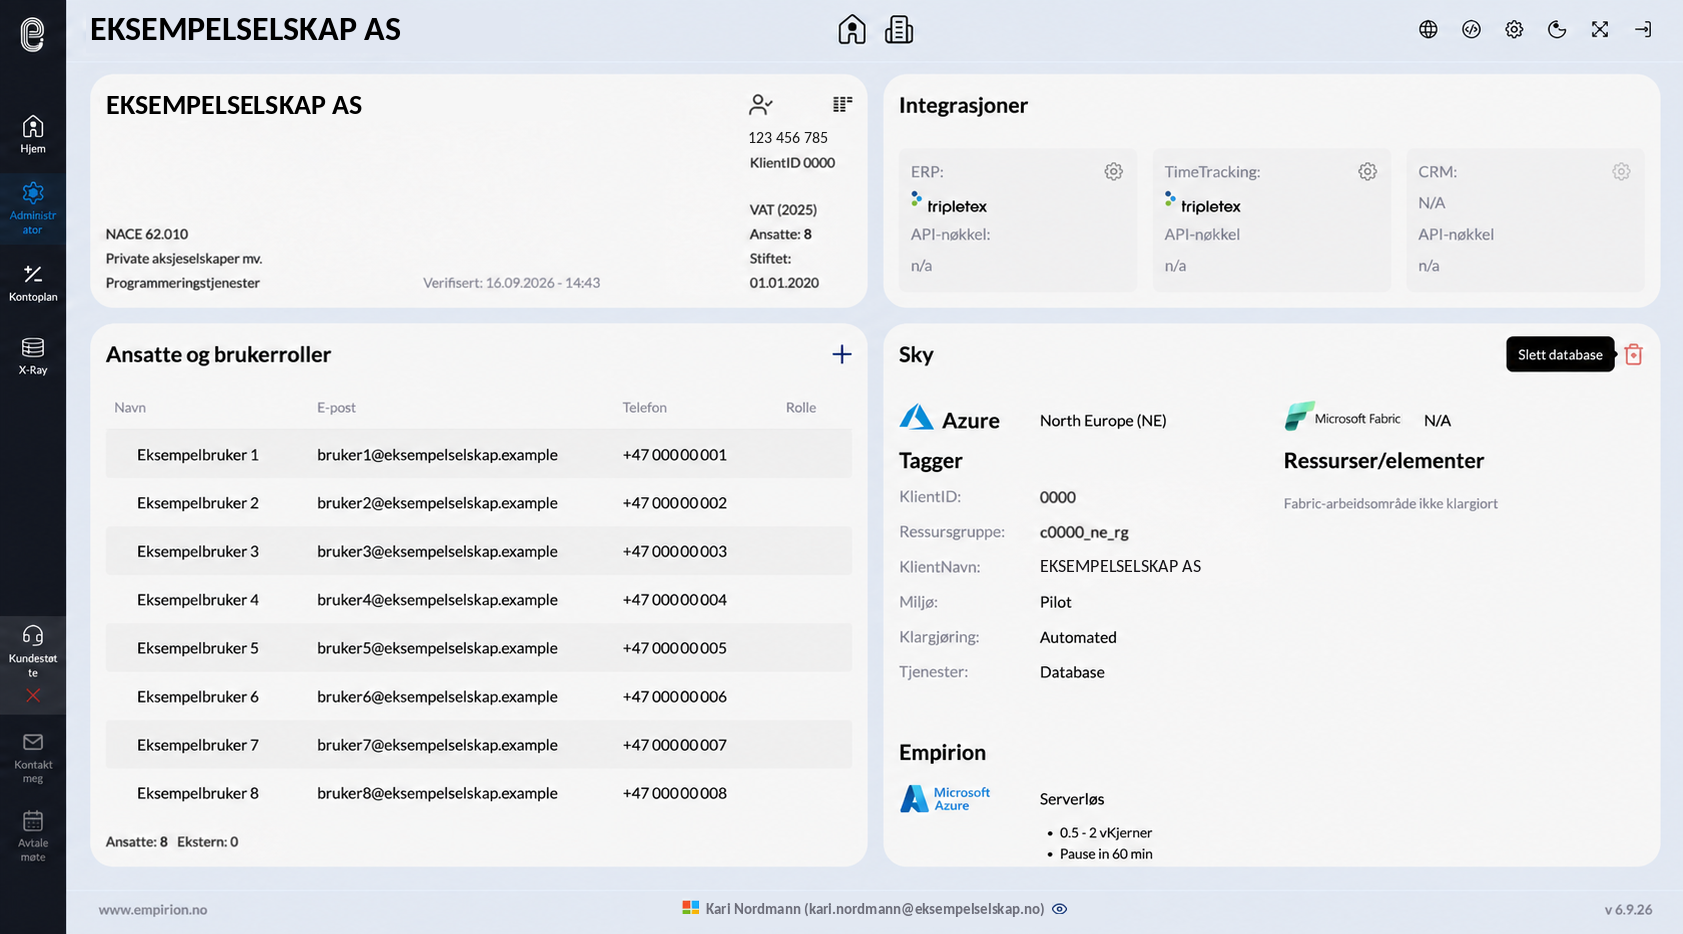The width and height of the screenshot is (1683, 934).
Task: Open www.empirion.no link in footer
Action: 153,910
